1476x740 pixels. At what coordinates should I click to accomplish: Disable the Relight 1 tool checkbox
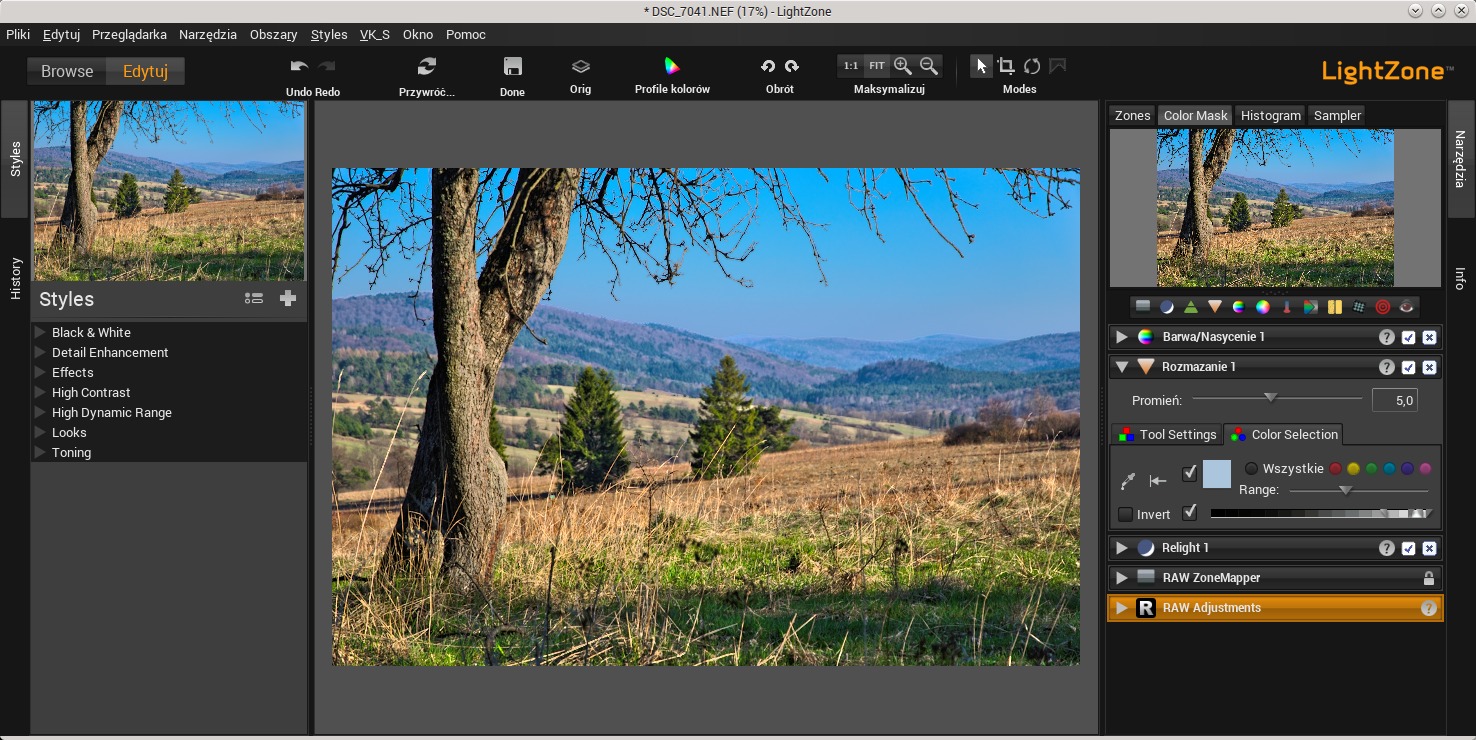click(x=1409, y=548)
